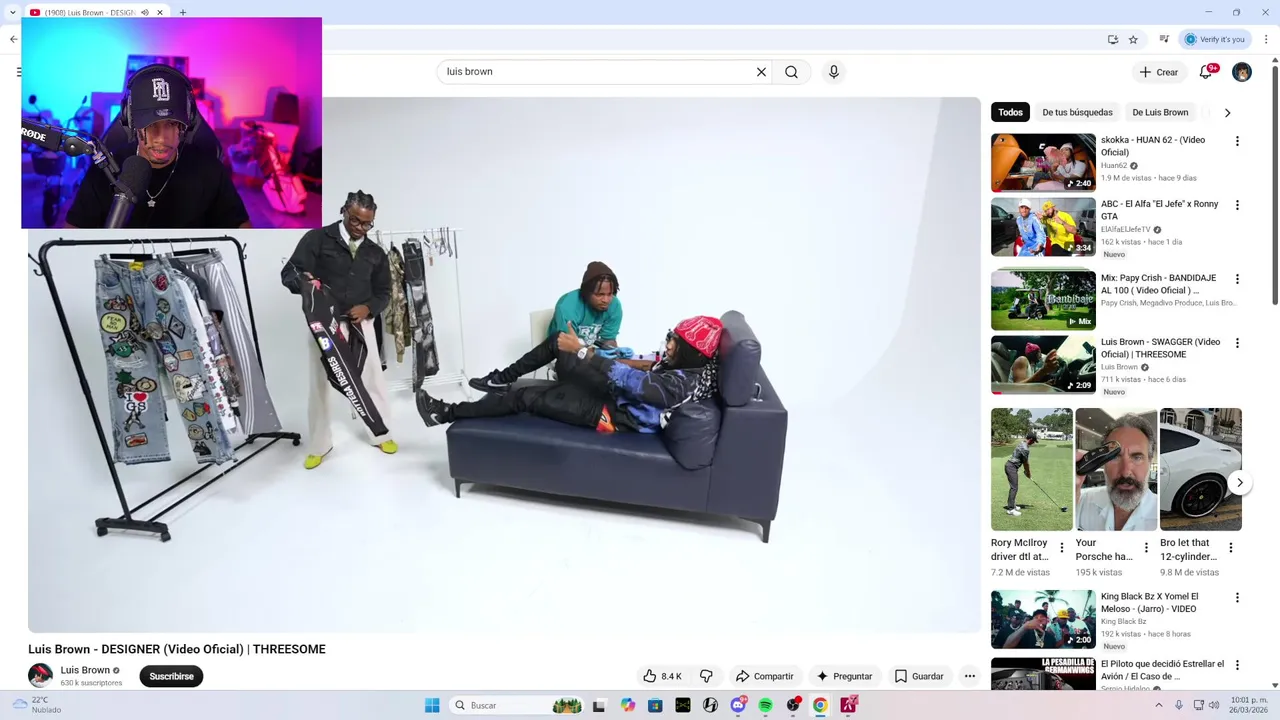Open Chrome media controls icon
Viewport: 1280px width, 720px height.
coord(1164,39)
